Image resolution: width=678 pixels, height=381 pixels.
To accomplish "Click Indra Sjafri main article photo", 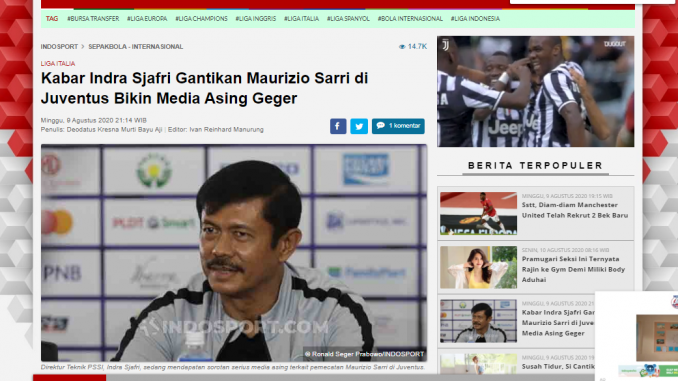I will [234, 253].
